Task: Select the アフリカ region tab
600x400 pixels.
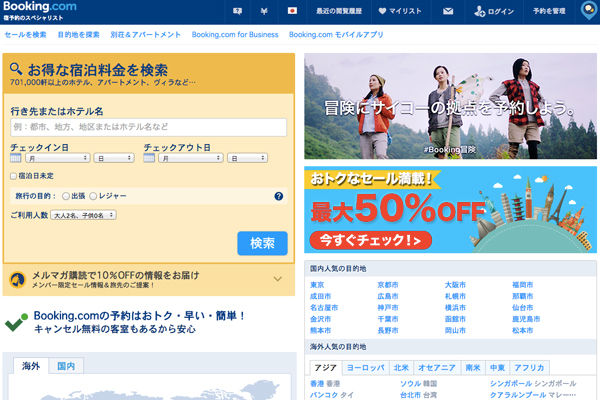Action: point(529,368)
